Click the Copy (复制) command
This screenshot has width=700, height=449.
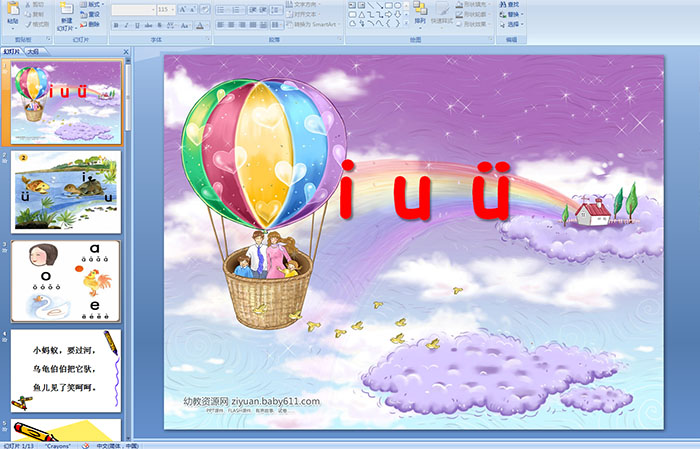pyautogui.click(x=35, y=15)
